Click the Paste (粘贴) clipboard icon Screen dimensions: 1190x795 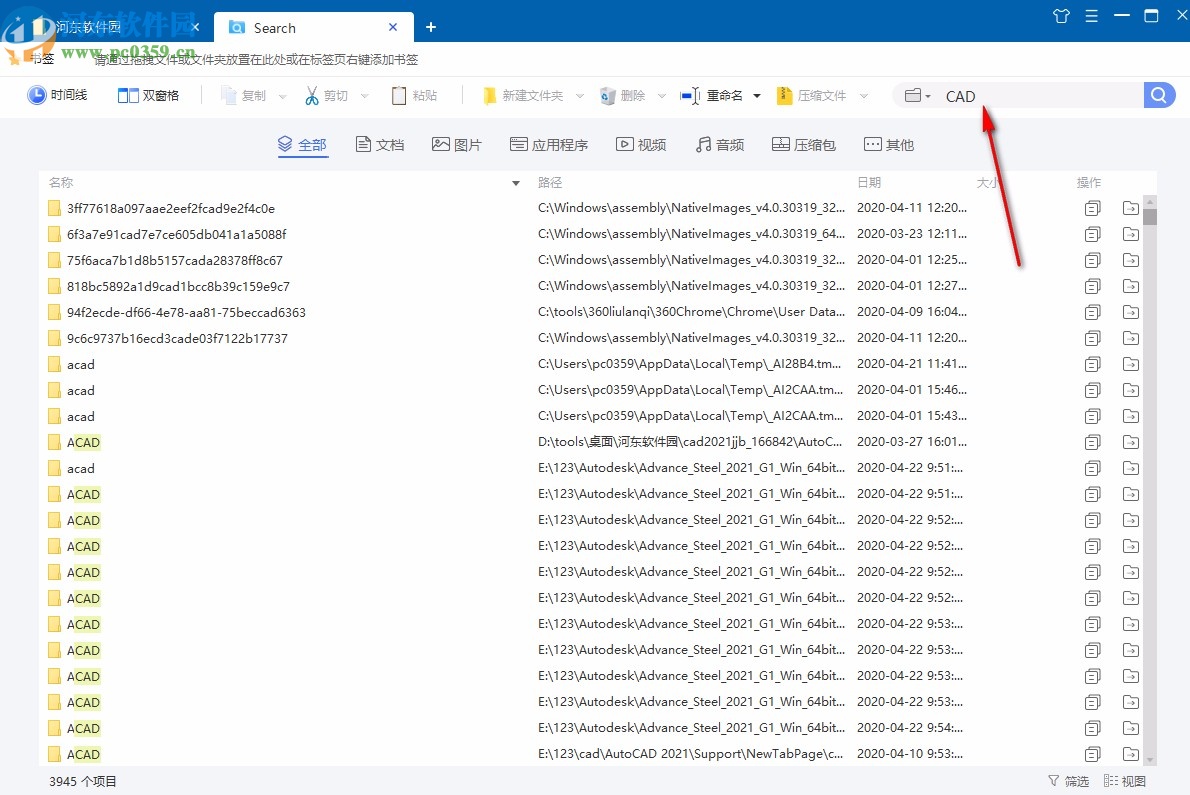[x=399, y=96]
